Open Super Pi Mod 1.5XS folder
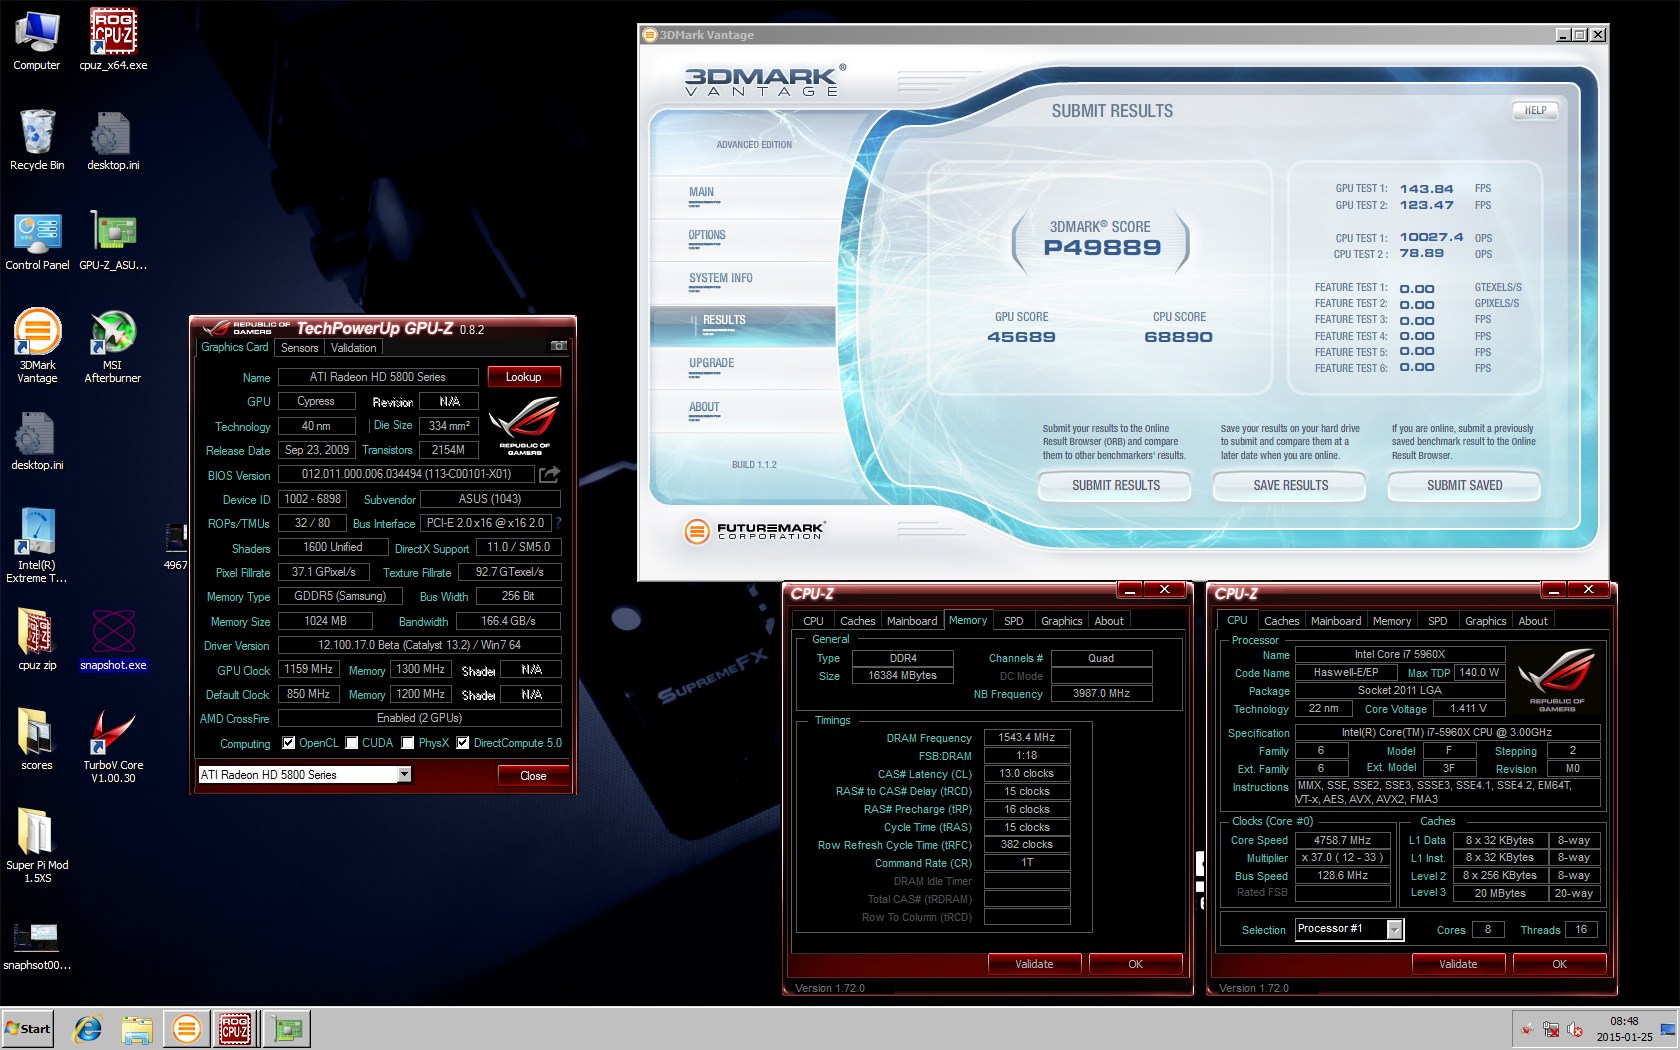This screenshot has width=1680, height=1050. tap(37, 846)
